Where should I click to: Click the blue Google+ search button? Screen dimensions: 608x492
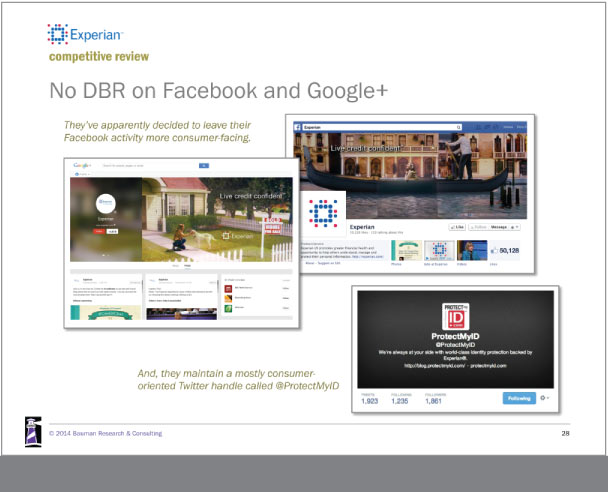pos(204,166)
